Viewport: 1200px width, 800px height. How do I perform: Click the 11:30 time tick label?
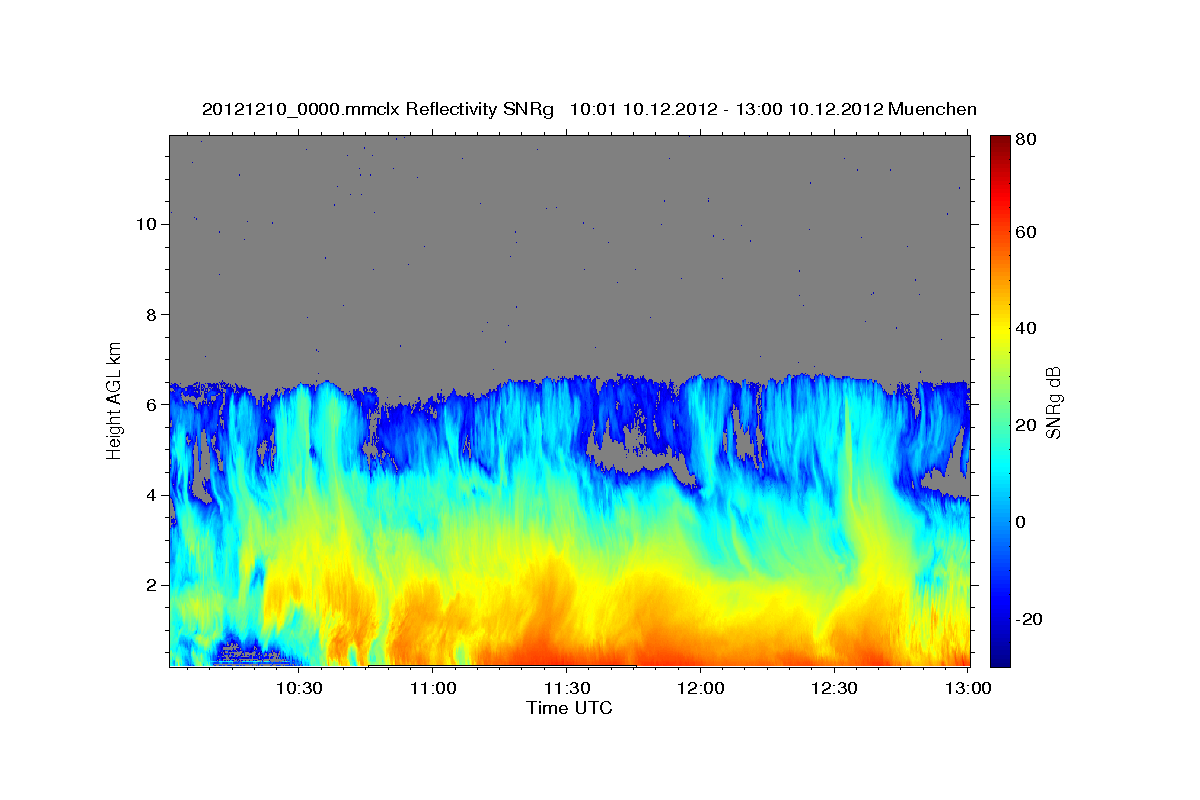coord(566,688)
